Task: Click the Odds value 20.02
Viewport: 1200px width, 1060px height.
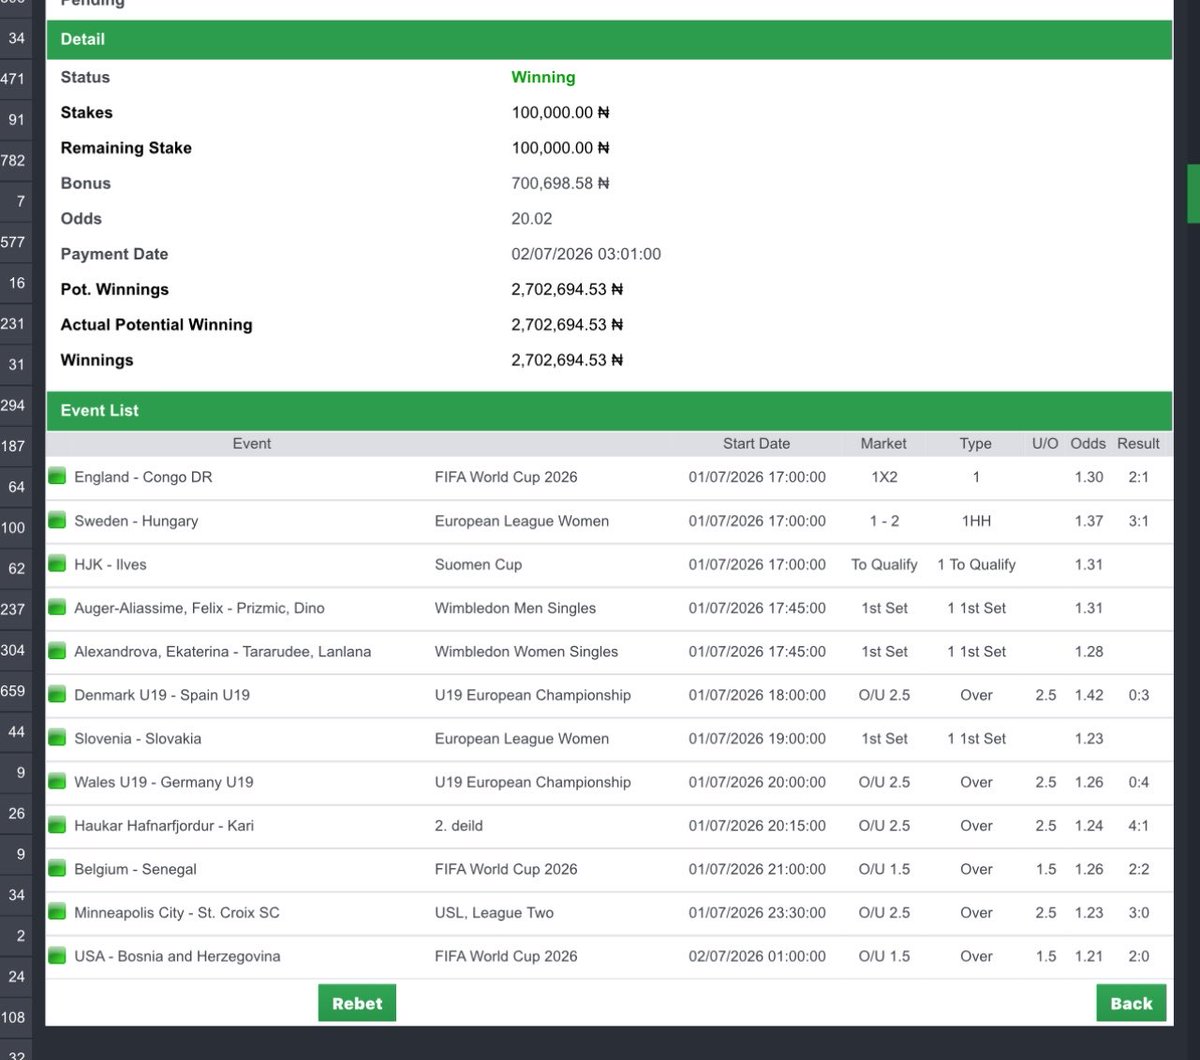Action: 532,218
